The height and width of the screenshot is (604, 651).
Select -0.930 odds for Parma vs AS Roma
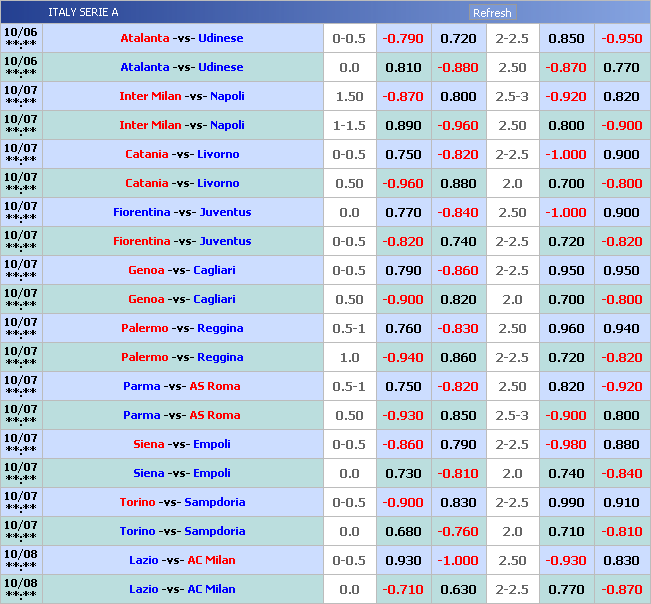pyautogui.click(x=403, y=416)
